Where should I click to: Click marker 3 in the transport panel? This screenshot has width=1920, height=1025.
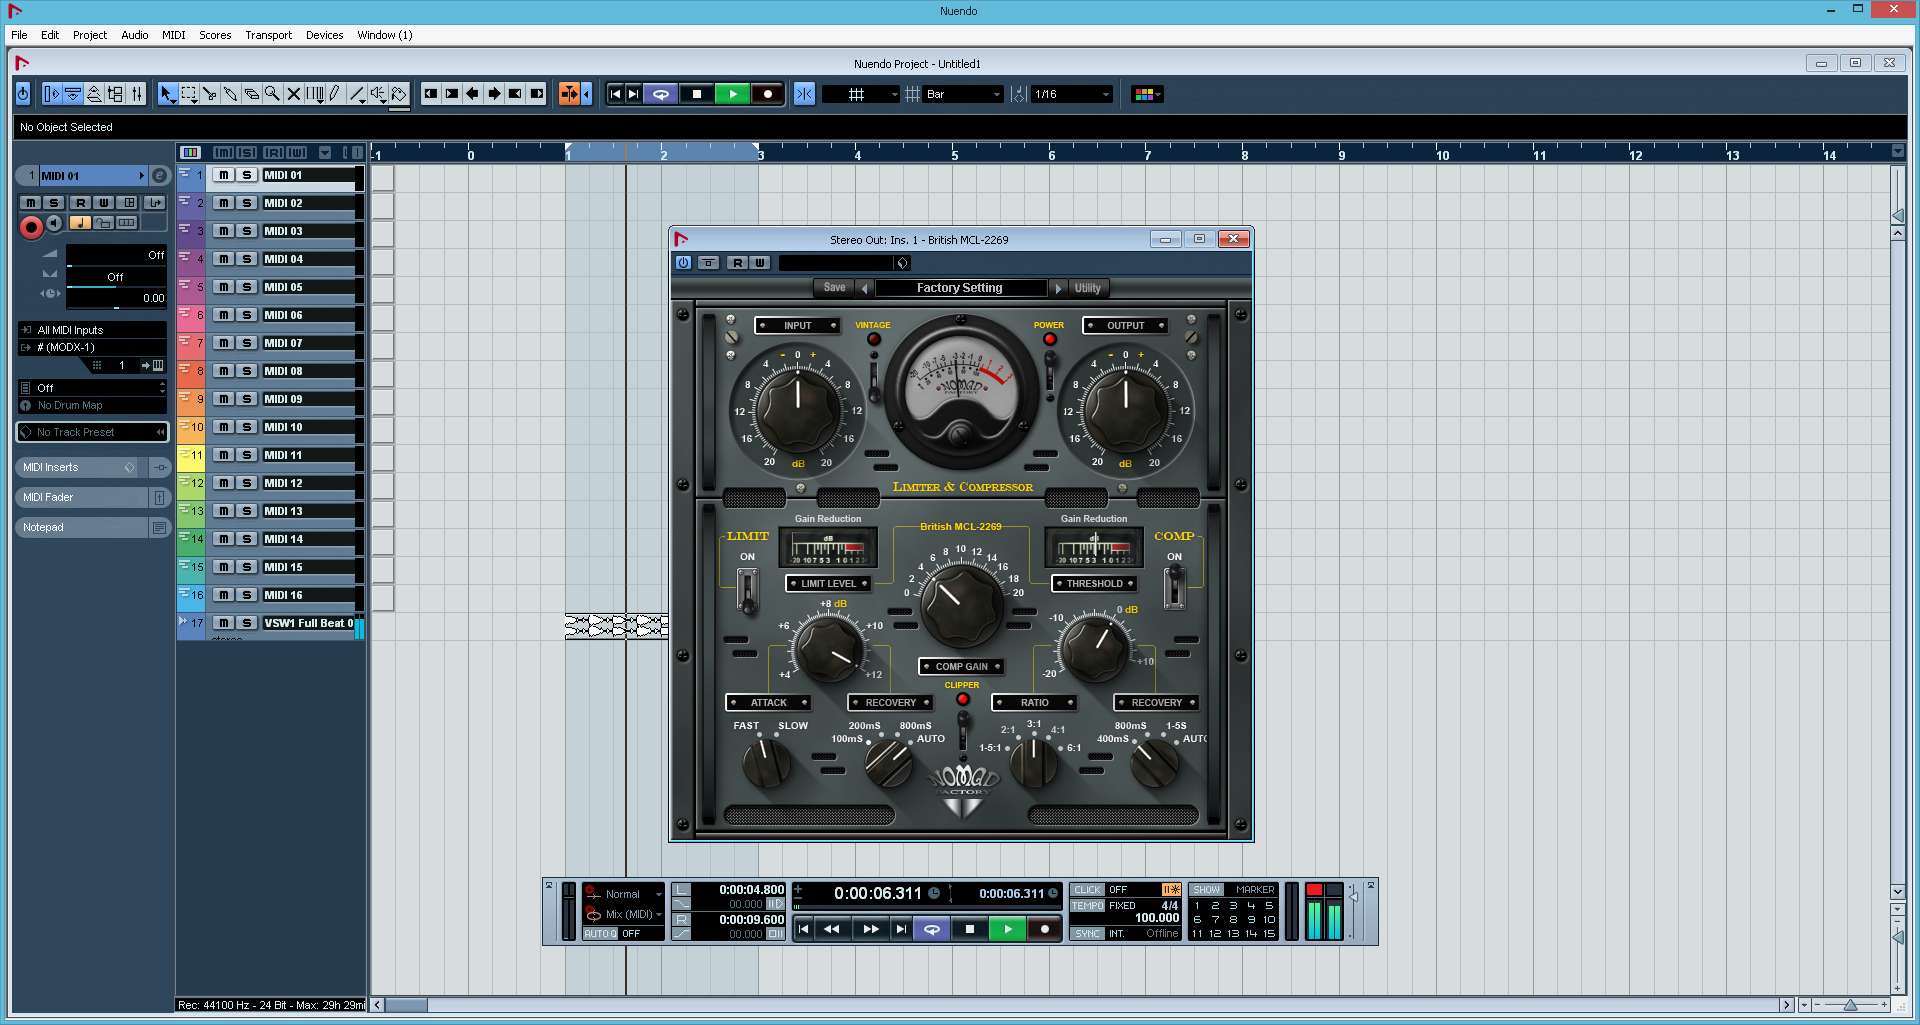(1233, 906)
